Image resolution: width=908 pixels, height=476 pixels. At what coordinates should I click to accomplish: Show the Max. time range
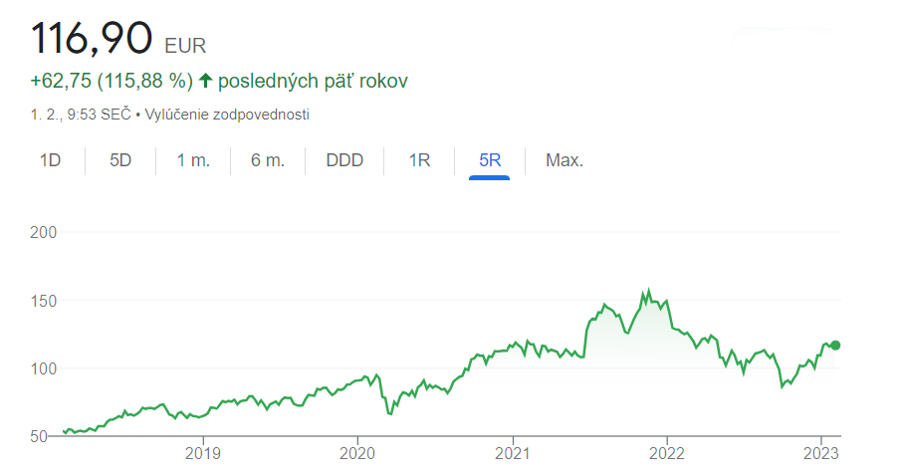point(564,160)
